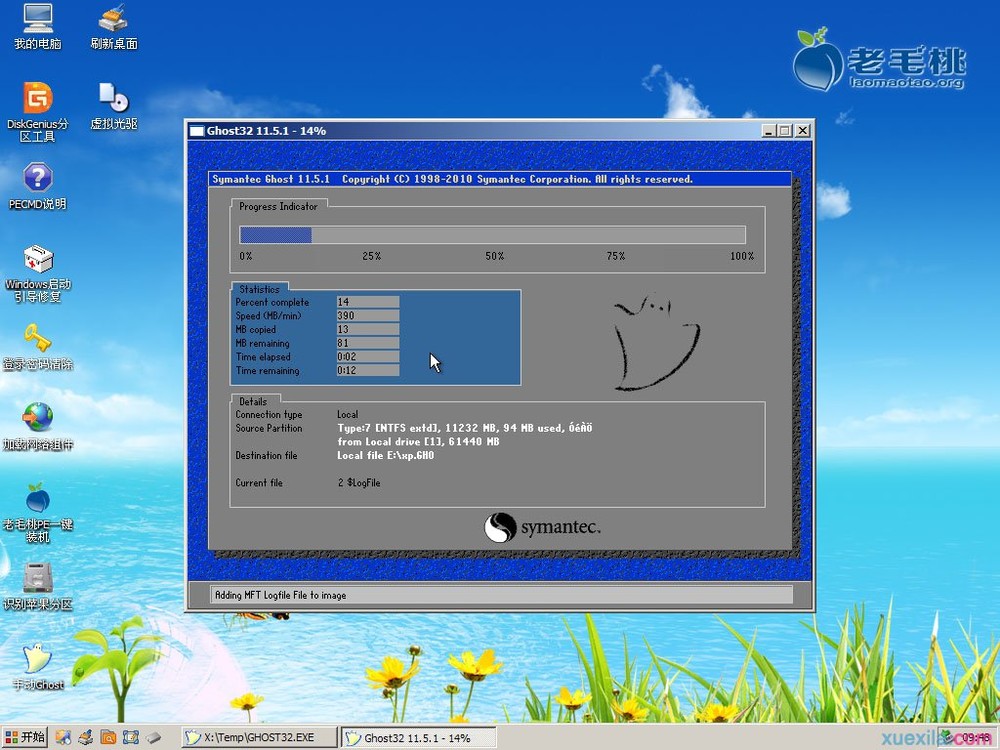The image size is (1000, 750).
Task: Click the refresh desktop shortcut icon
Action: coord(113,20)
